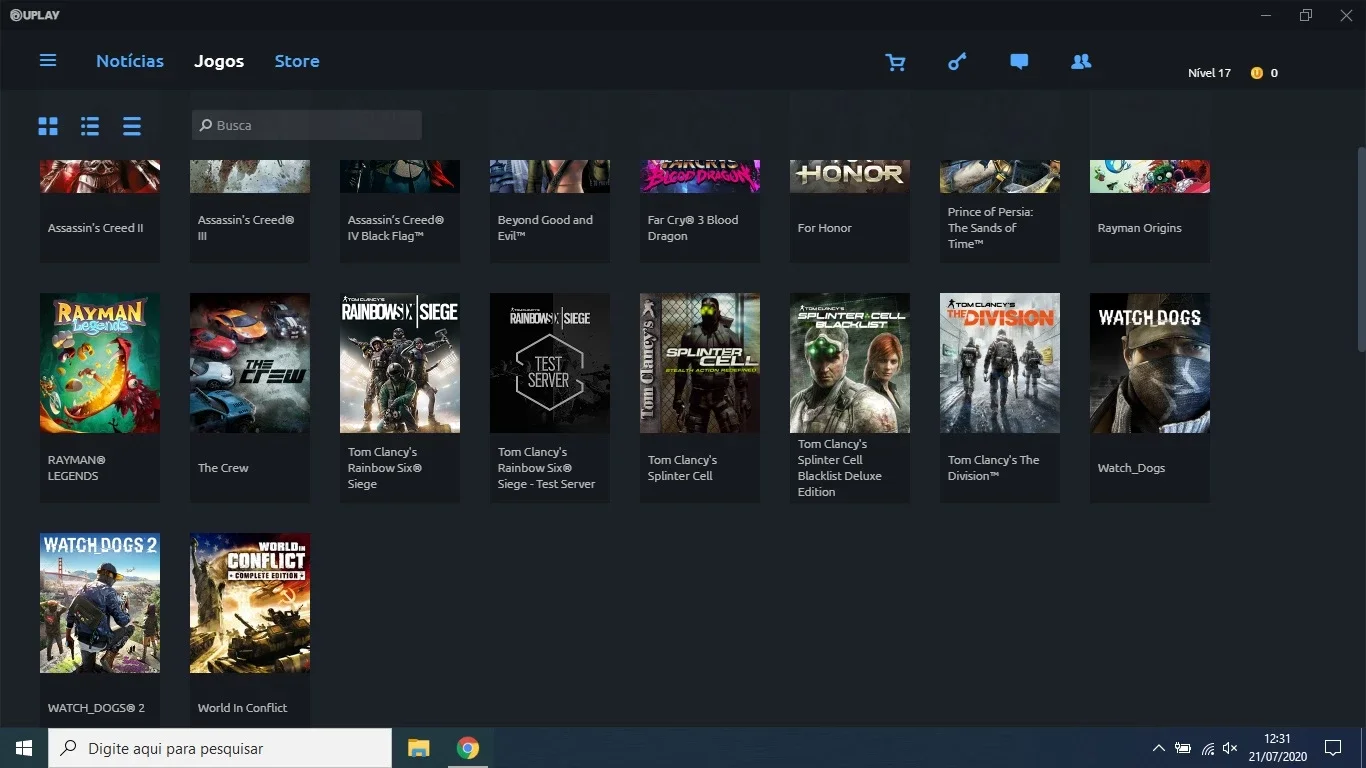The image size is (1366, 768).
Task: Open Splinter Cell Blacklist cover
Action: [850, 363]
